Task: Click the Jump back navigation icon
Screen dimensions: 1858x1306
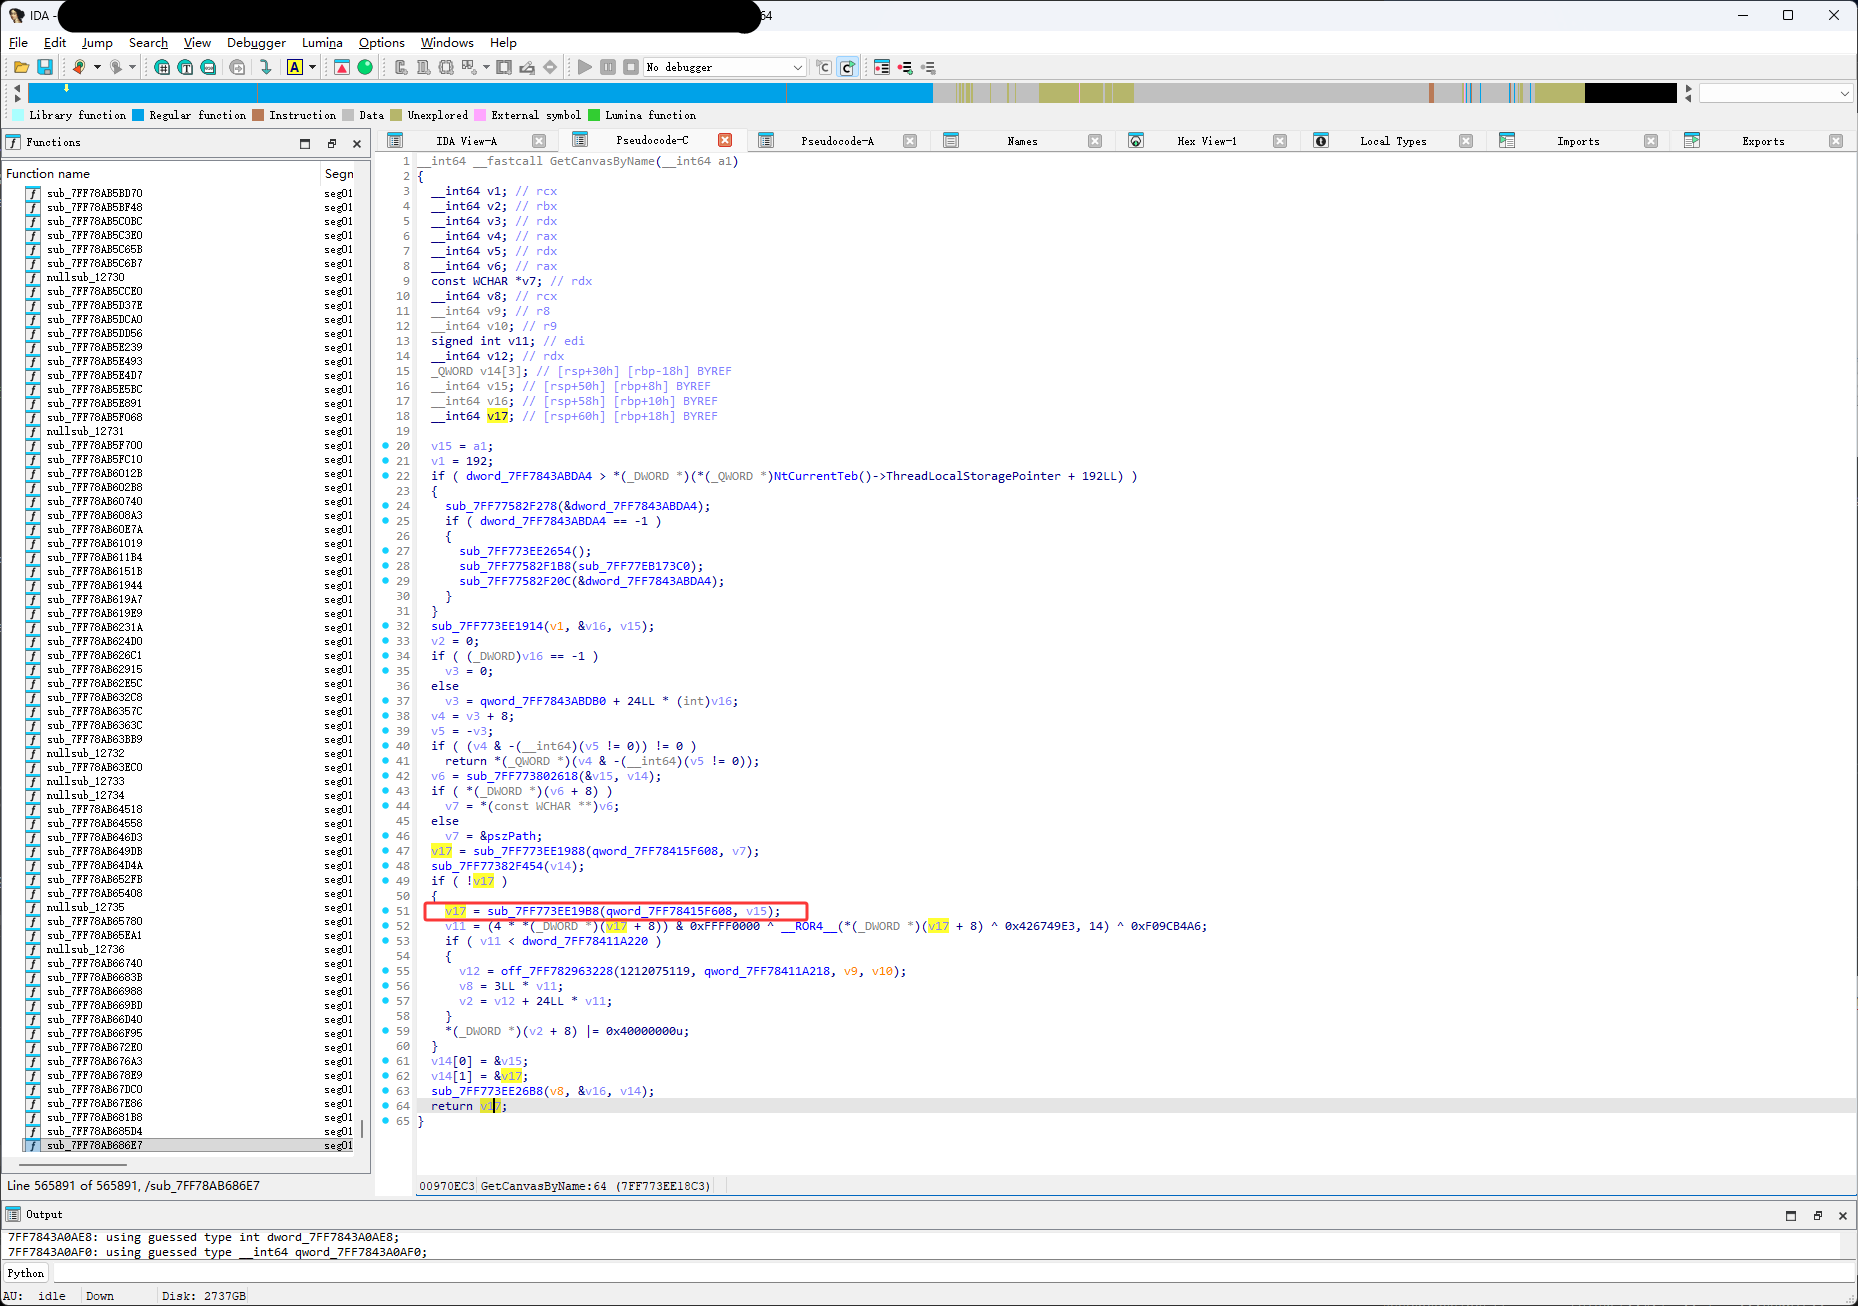Action: click(x=79, y=67)
